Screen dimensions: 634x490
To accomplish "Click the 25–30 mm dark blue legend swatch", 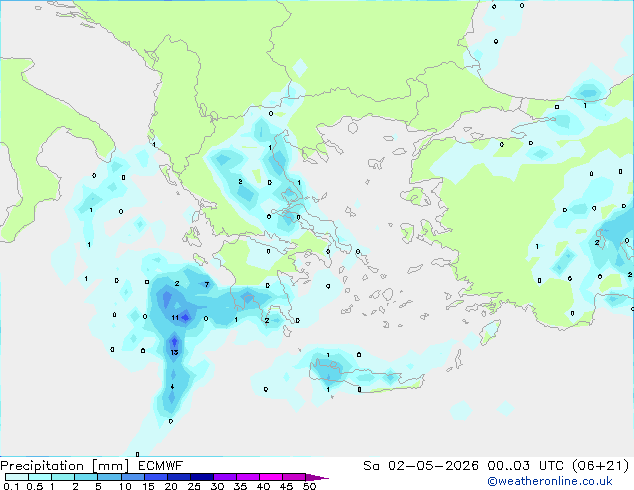I will point(201,477).
